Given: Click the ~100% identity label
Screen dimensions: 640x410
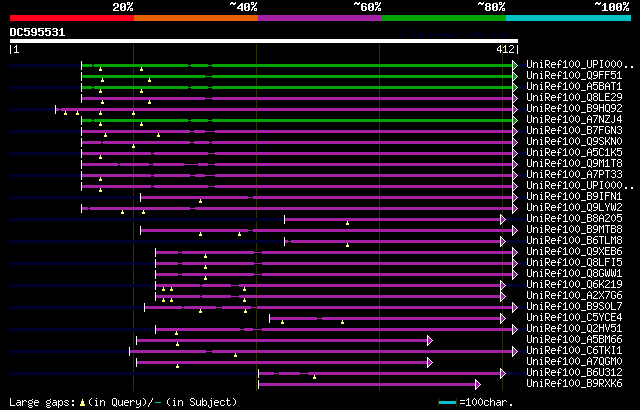Looking at the screenshot, I should pyautogui.click(x=611, y=7).
